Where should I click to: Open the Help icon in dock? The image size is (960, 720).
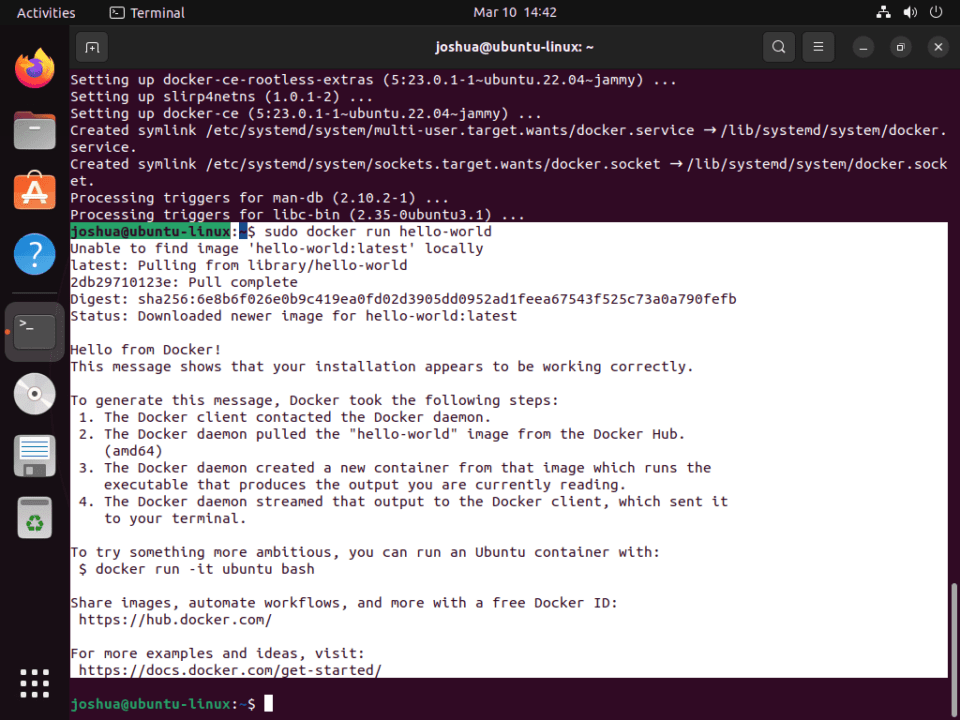pos(35,254)
